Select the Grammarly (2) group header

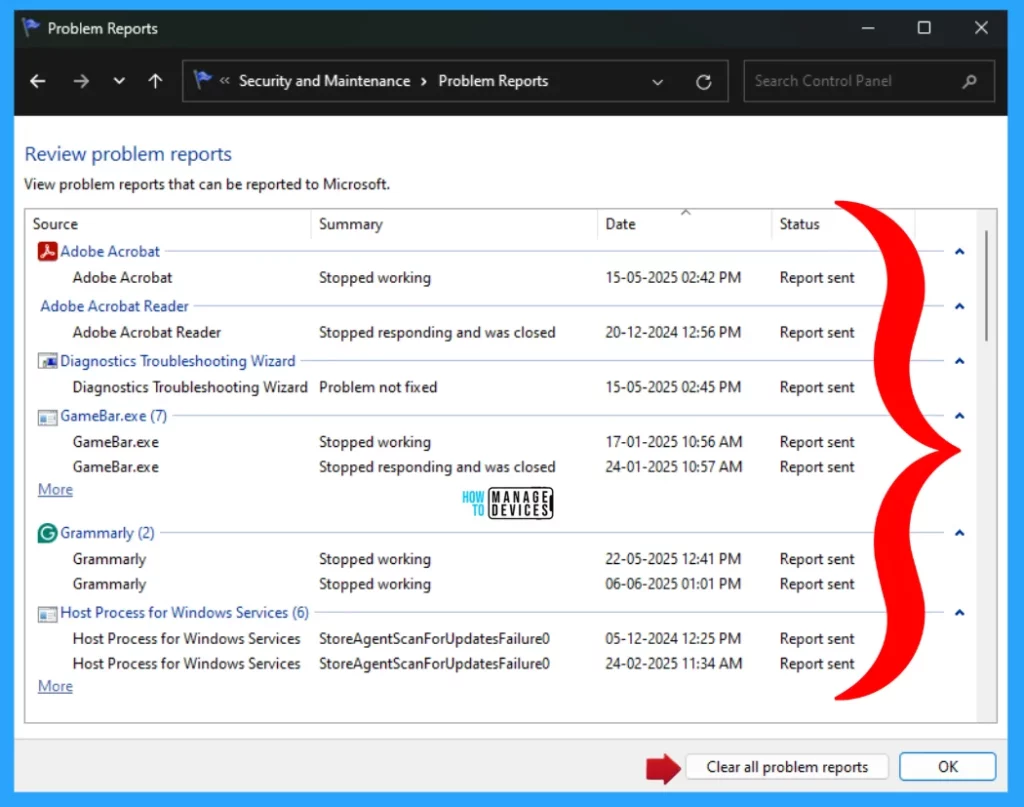tap(107, 533)
